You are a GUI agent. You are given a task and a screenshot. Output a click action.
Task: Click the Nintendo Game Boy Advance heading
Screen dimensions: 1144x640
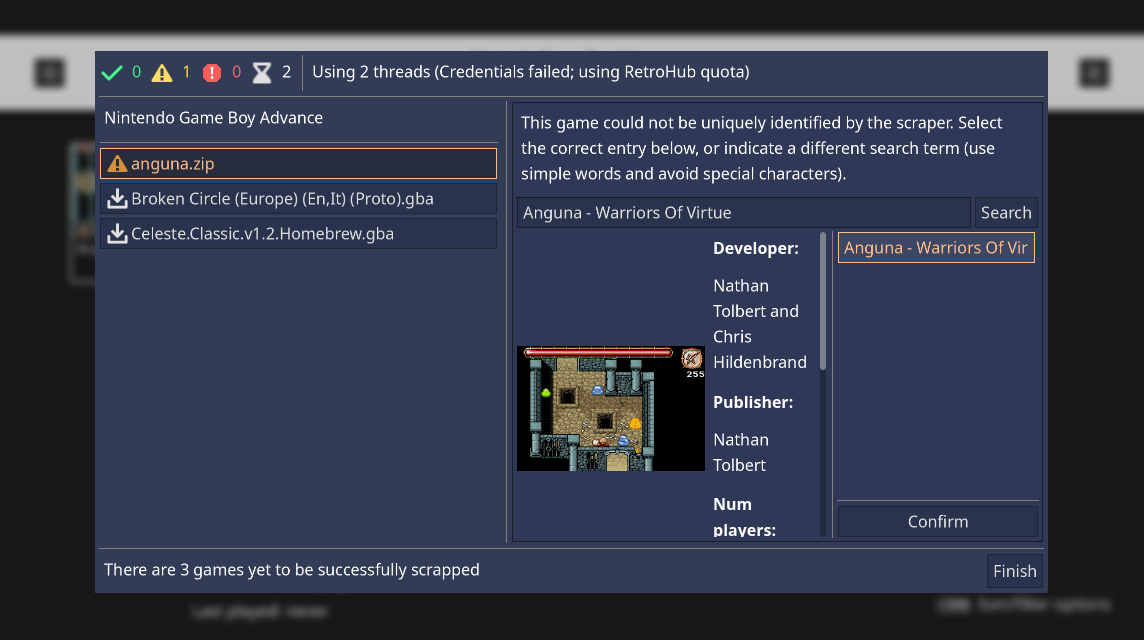coord(214,117)
